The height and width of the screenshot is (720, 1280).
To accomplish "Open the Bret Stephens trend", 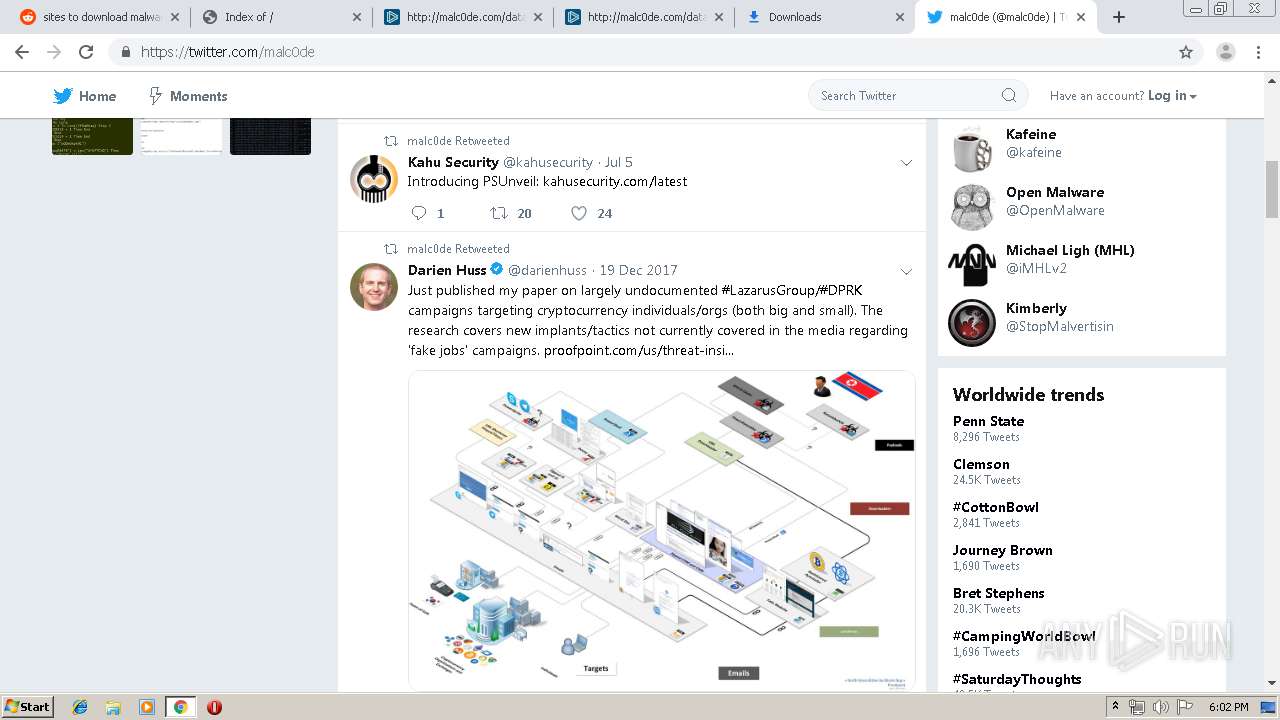I will pos(999,593).
